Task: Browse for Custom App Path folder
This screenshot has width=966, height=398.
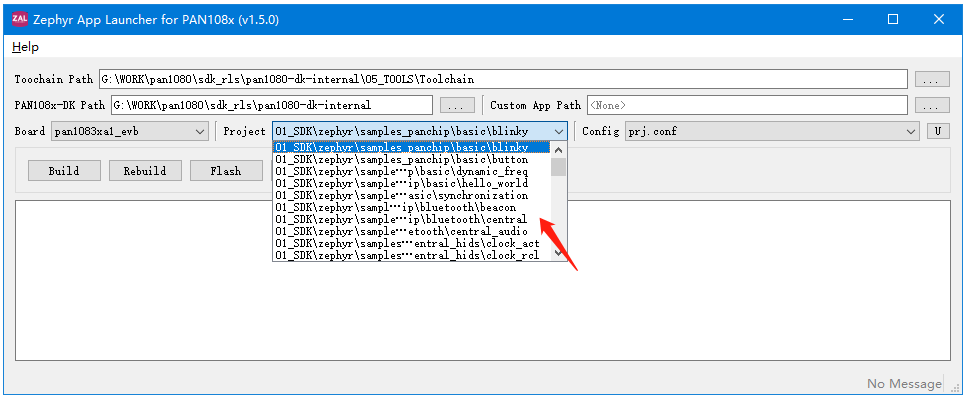Action: click(x=932, y=105)
